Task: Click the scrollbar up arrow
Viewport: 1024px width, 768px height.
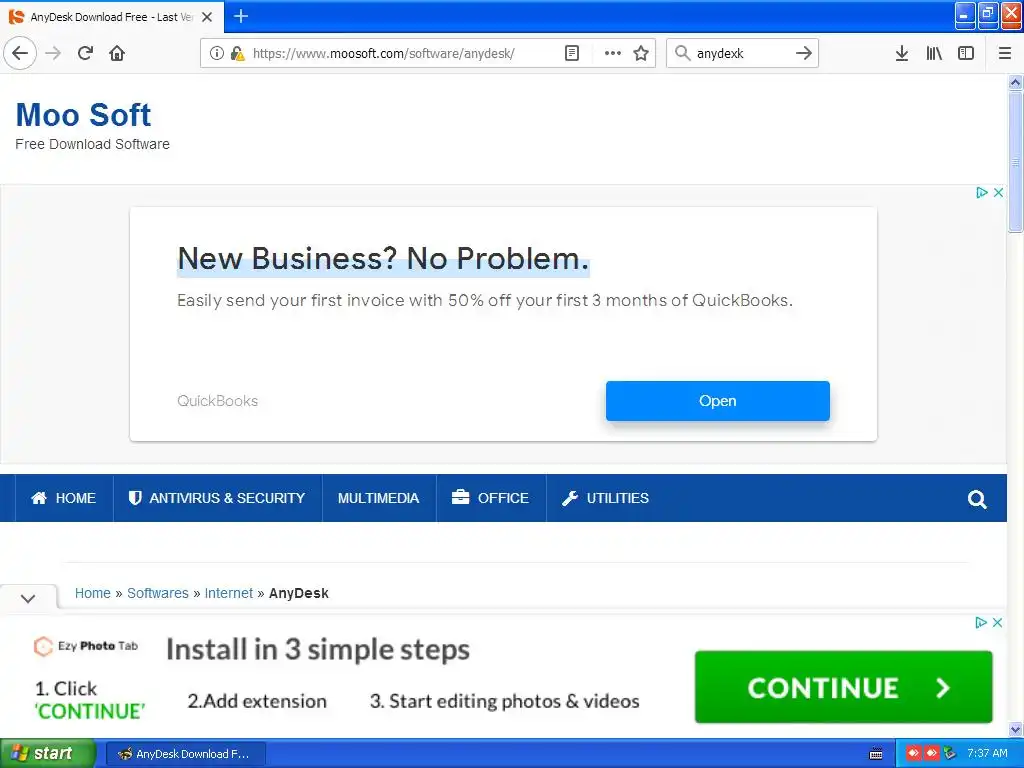Action: pyautogui.click(x=1015, y=82)
